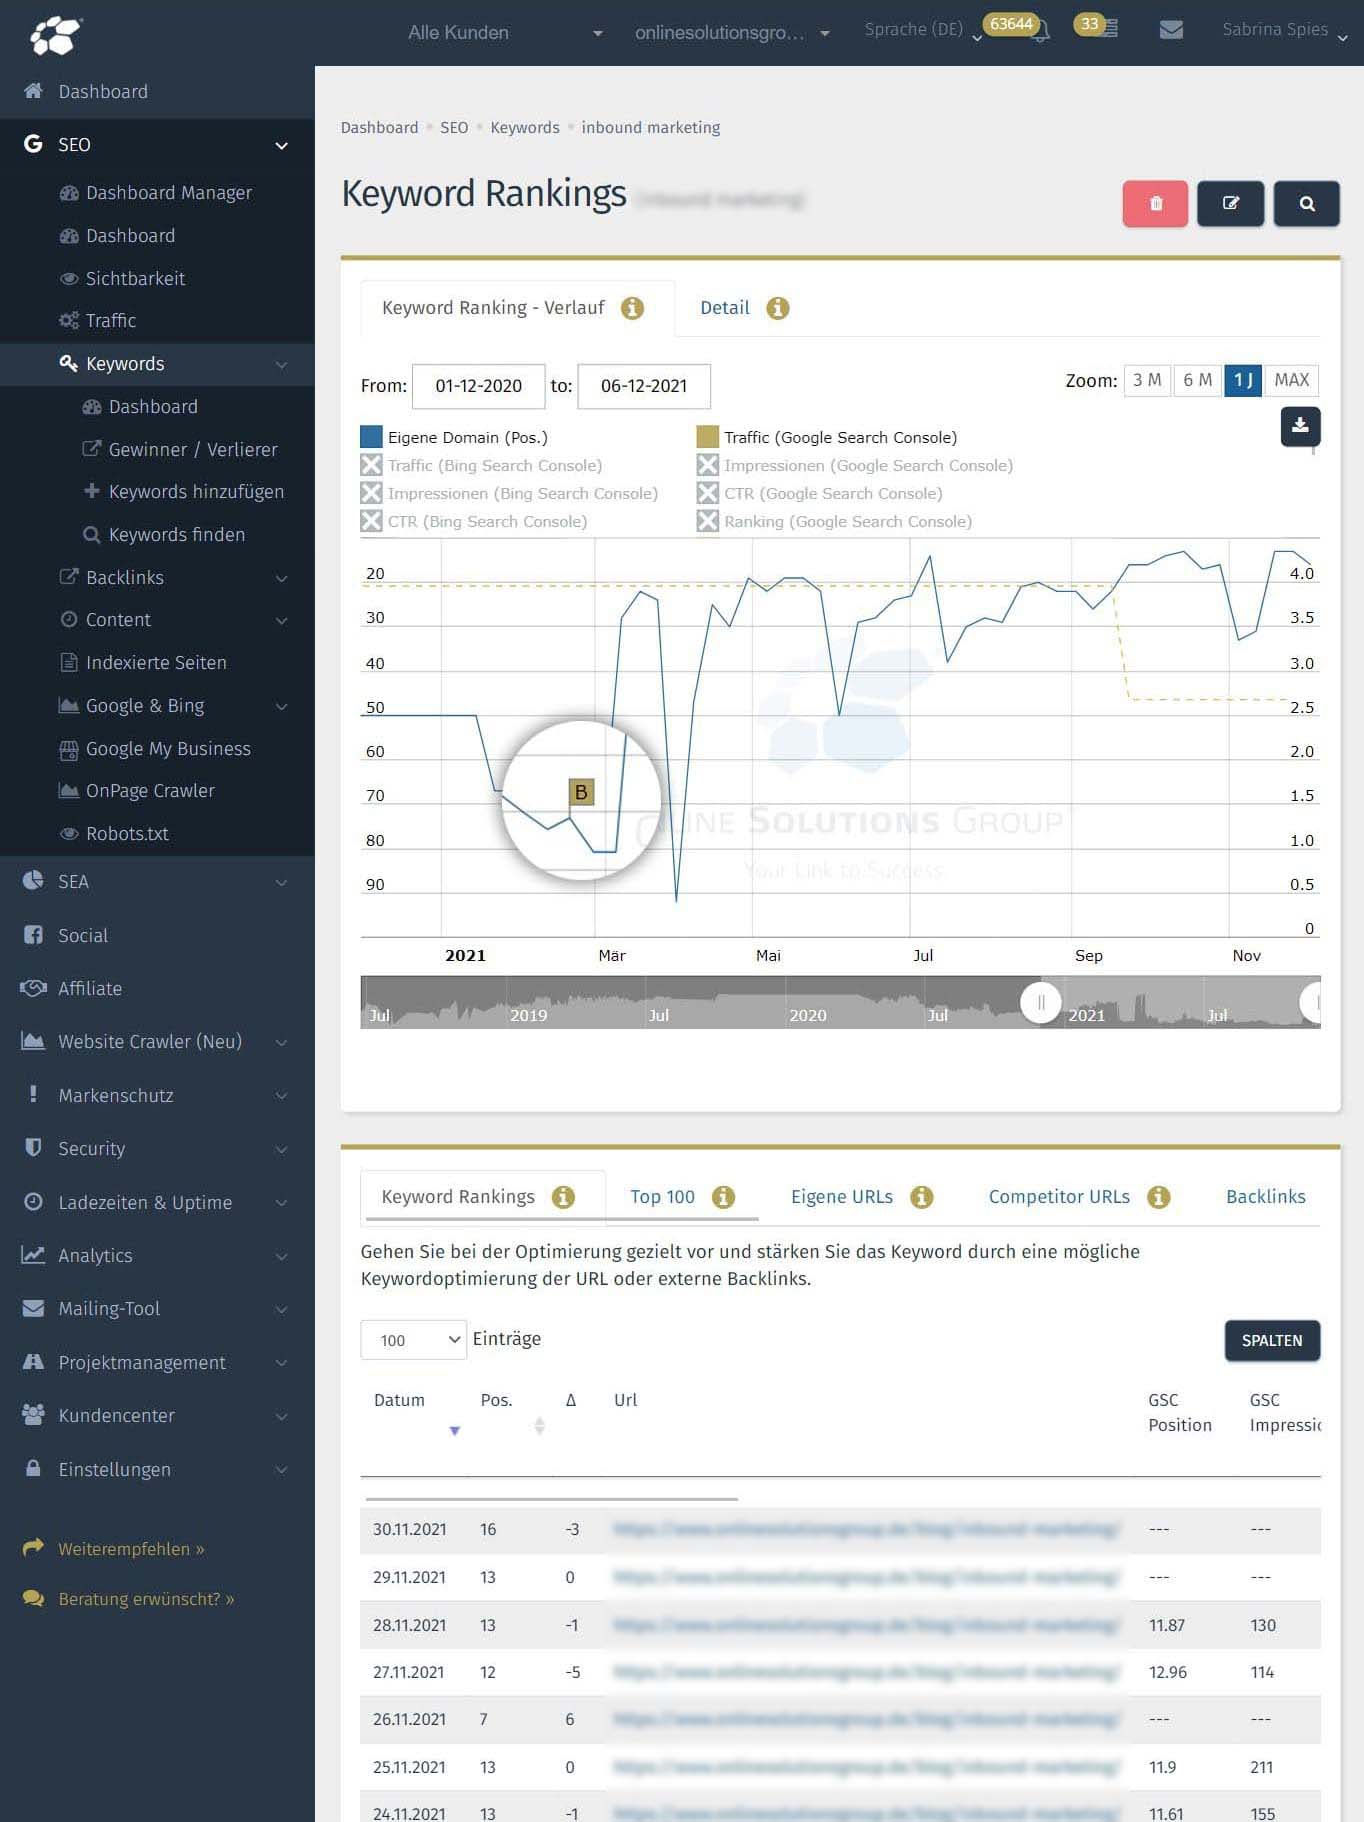Toggle Eigene Domain (Pos.) series

[454, 437]
